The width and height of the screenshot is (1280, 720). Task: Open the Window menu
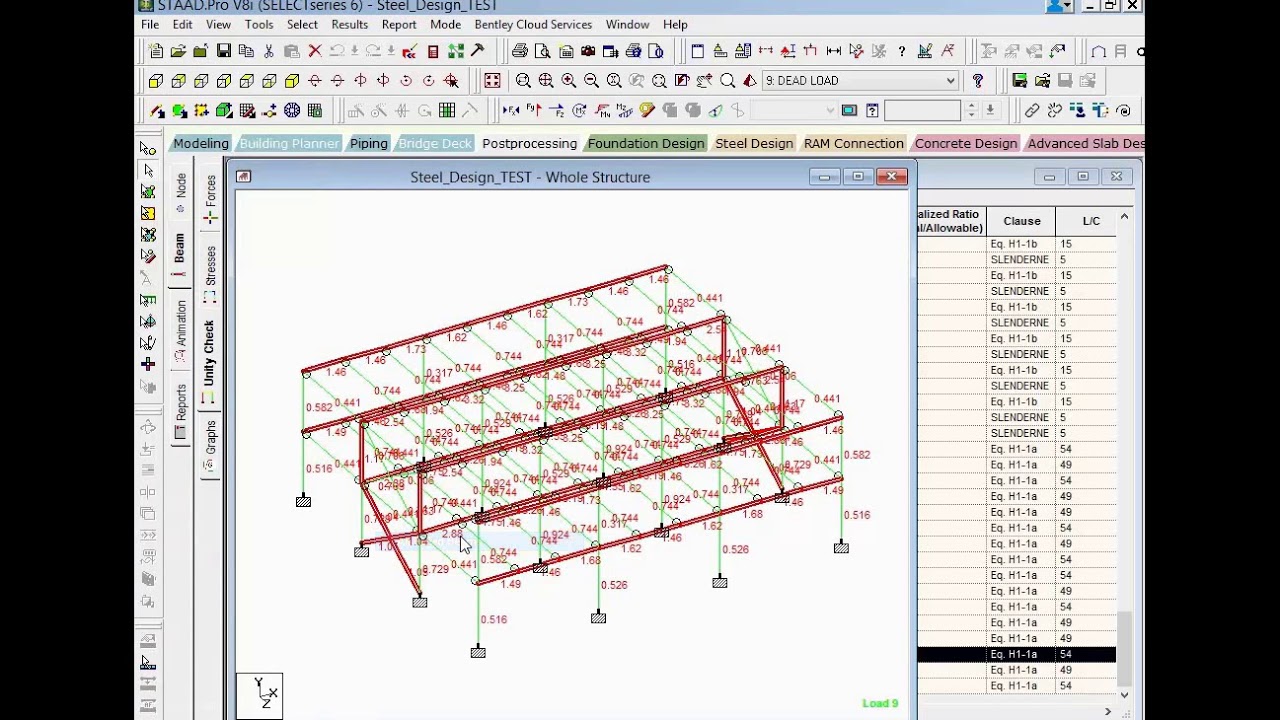(627, 24)
